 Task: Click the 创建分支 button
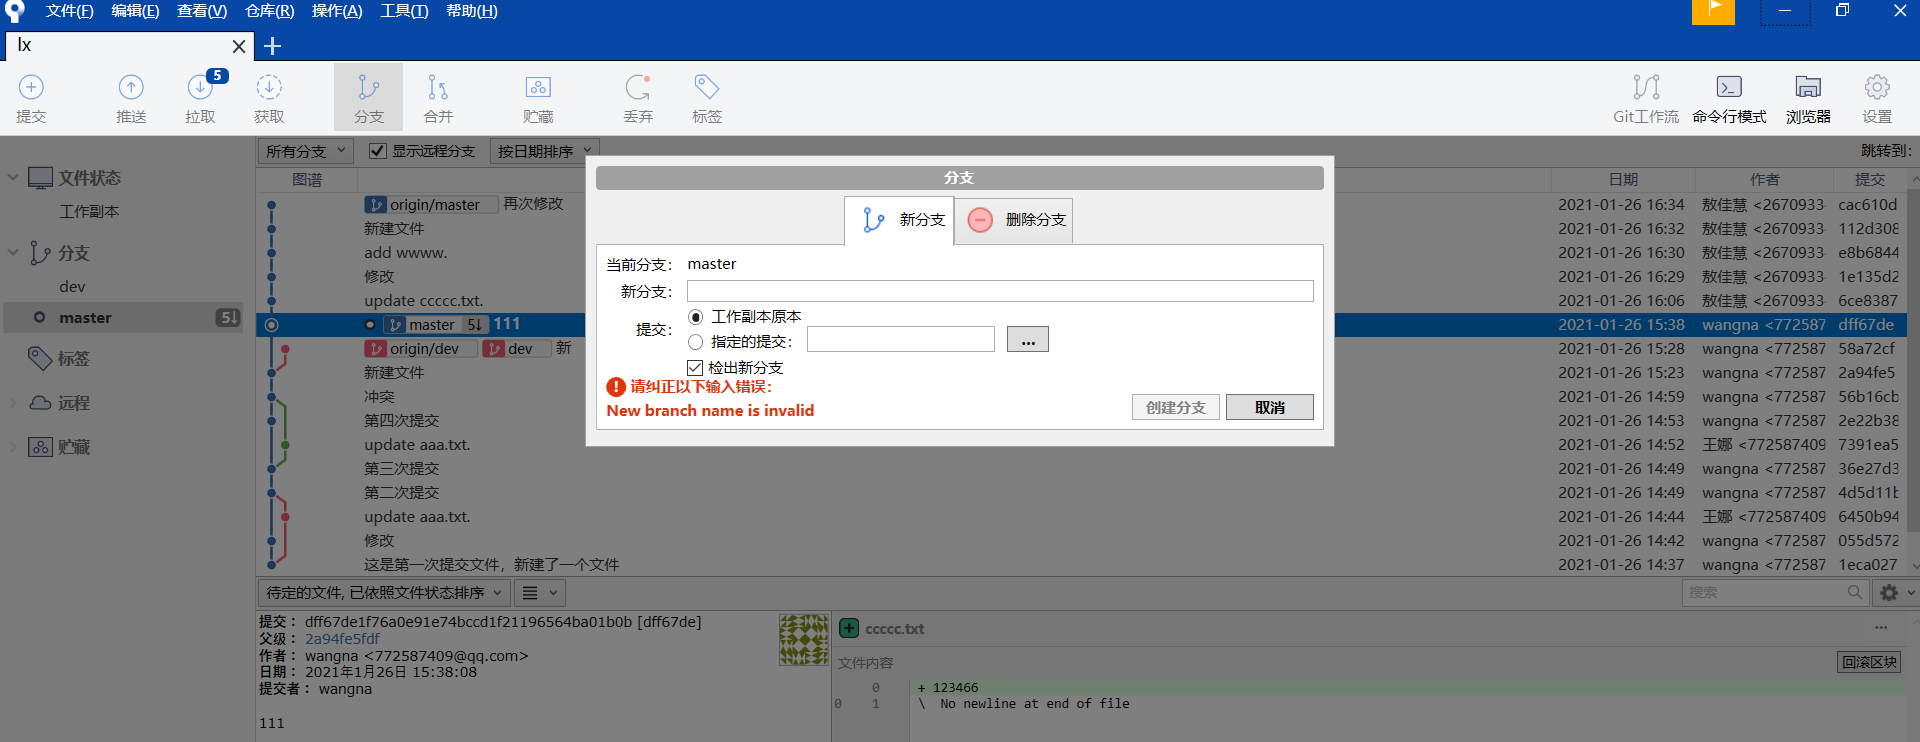click(1176, 407)
